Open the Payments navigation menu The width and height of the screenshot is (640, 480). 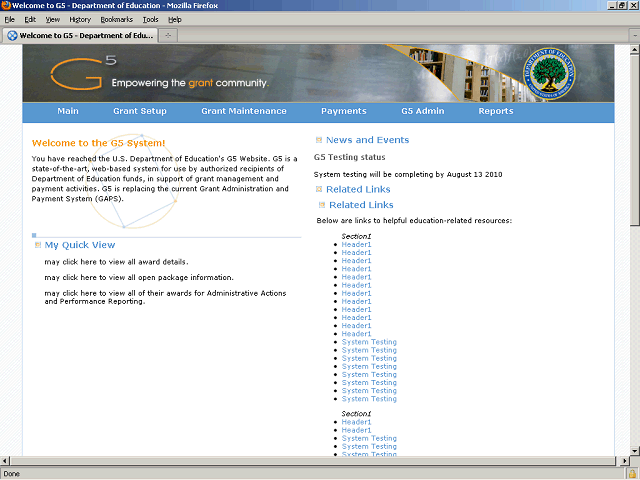344,111
